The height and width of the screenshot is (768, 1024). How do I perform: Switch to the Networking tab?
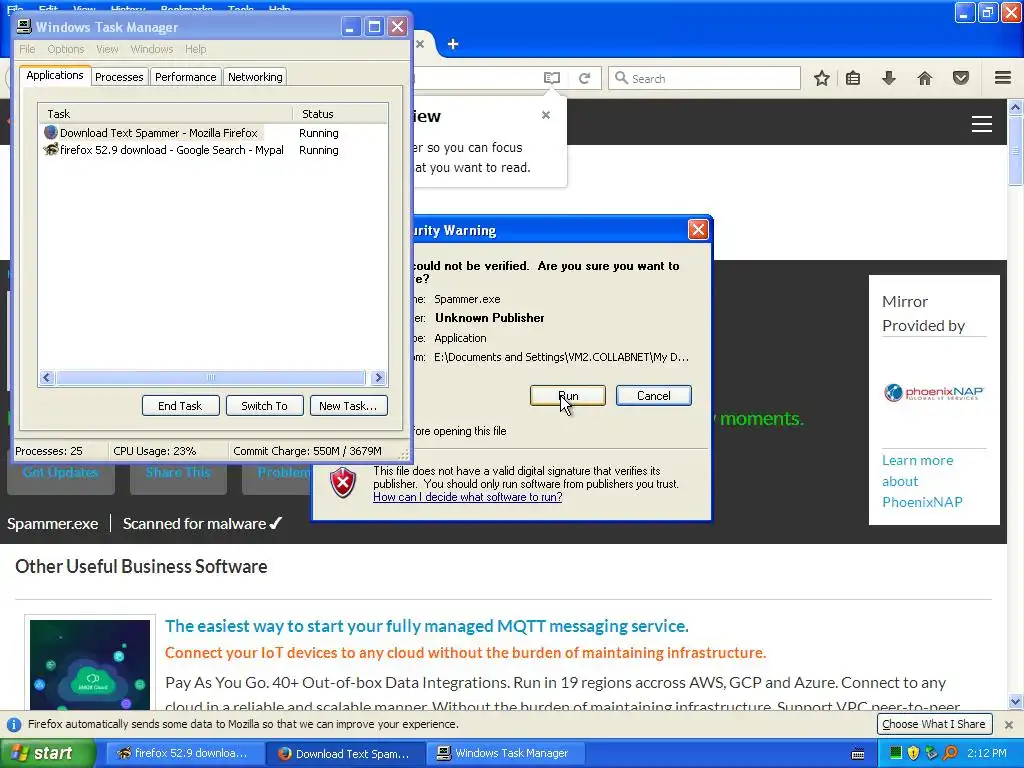255,77
